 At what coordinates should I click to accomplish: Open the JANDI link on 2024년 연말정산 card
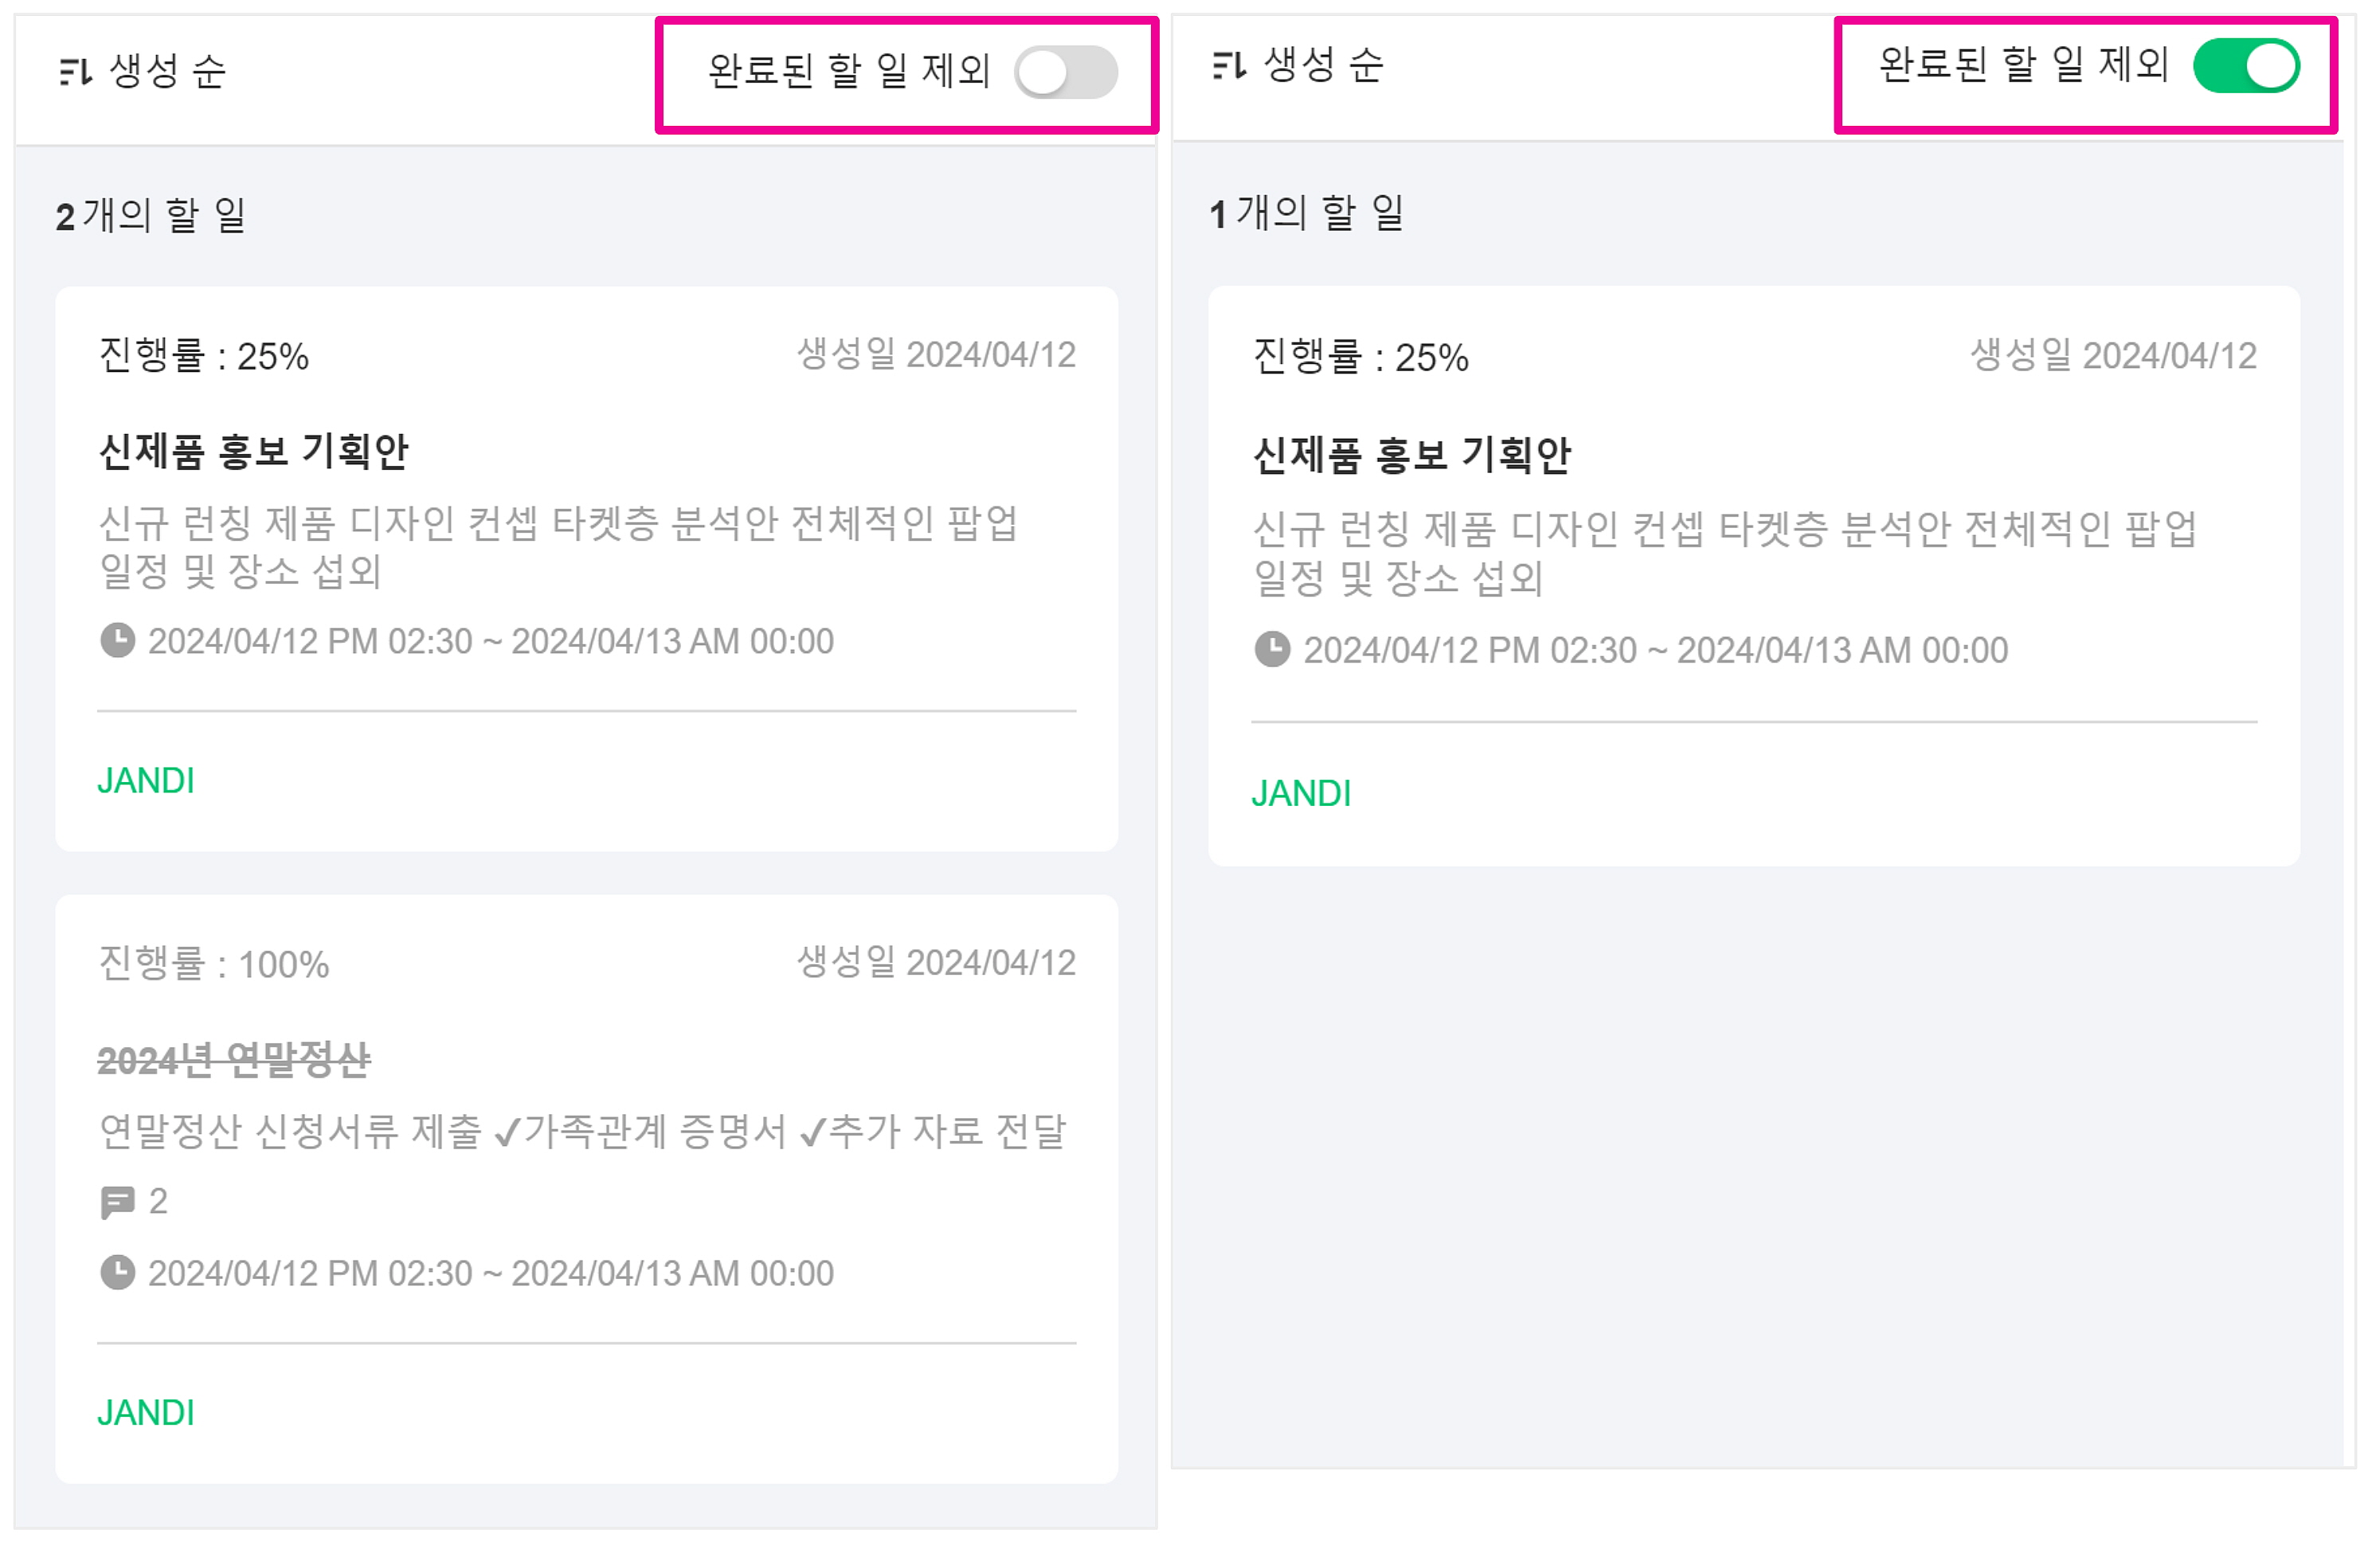tap(146, 1413)
